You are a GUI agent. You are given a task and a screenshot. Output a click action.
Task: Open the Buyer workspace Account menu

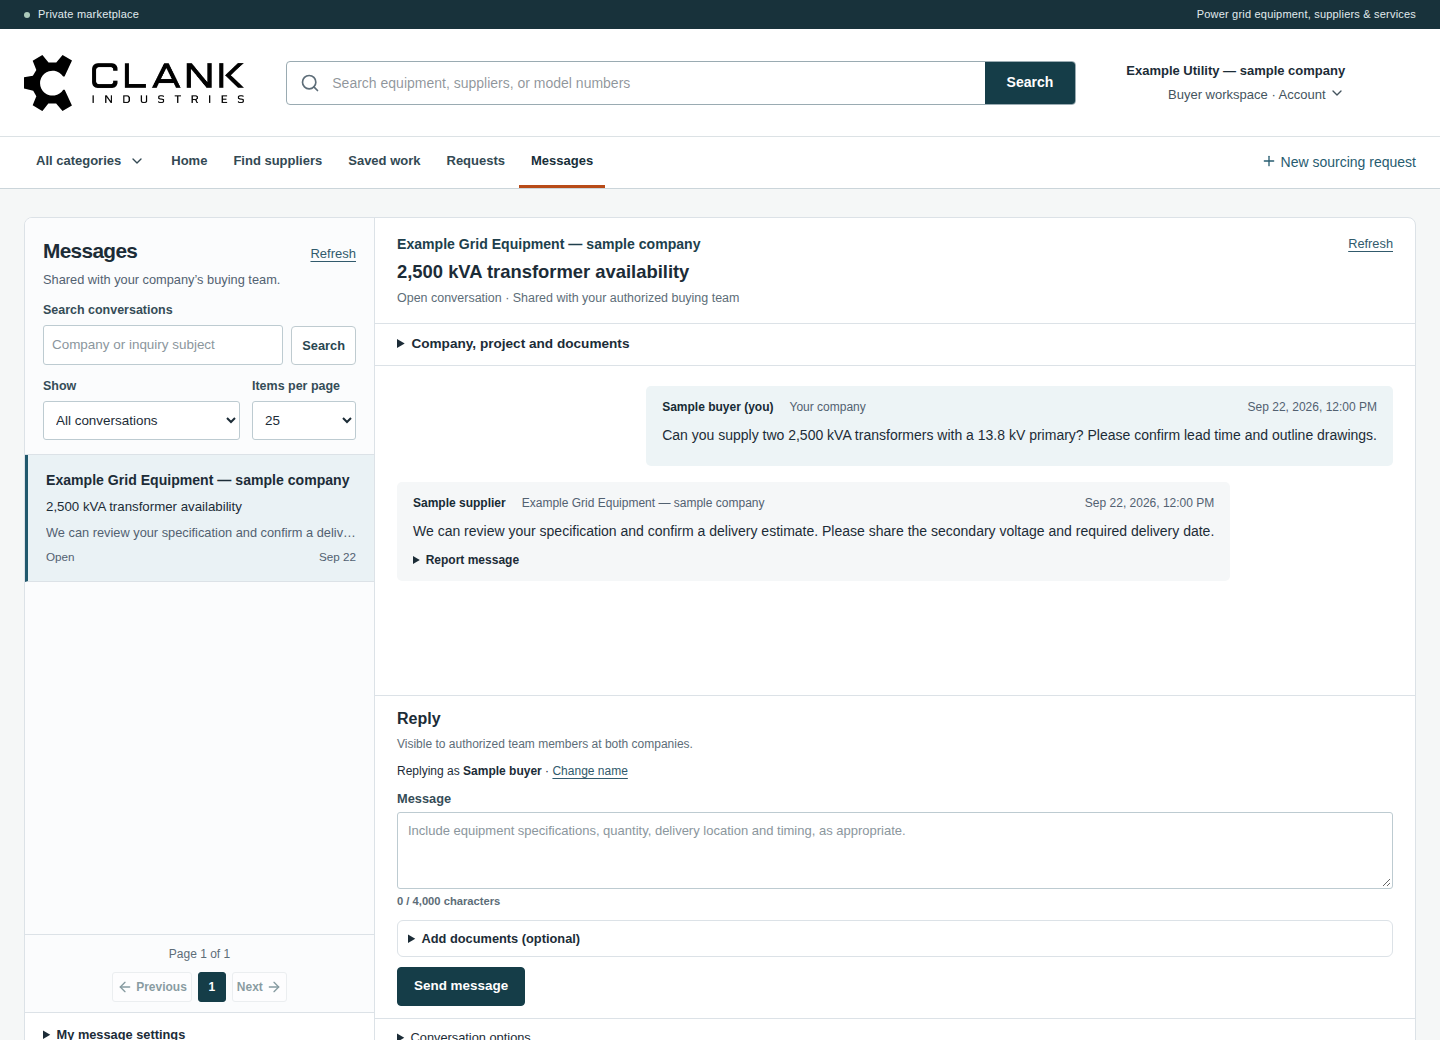tap(1255, 94)
